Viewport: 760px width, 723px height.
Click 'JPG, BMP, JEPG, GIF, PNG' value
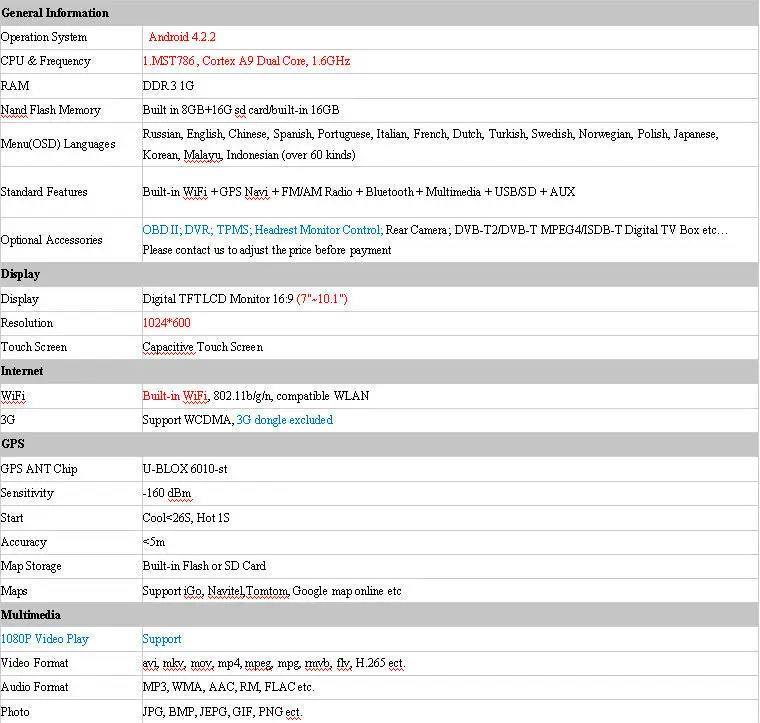pos(222,712)
